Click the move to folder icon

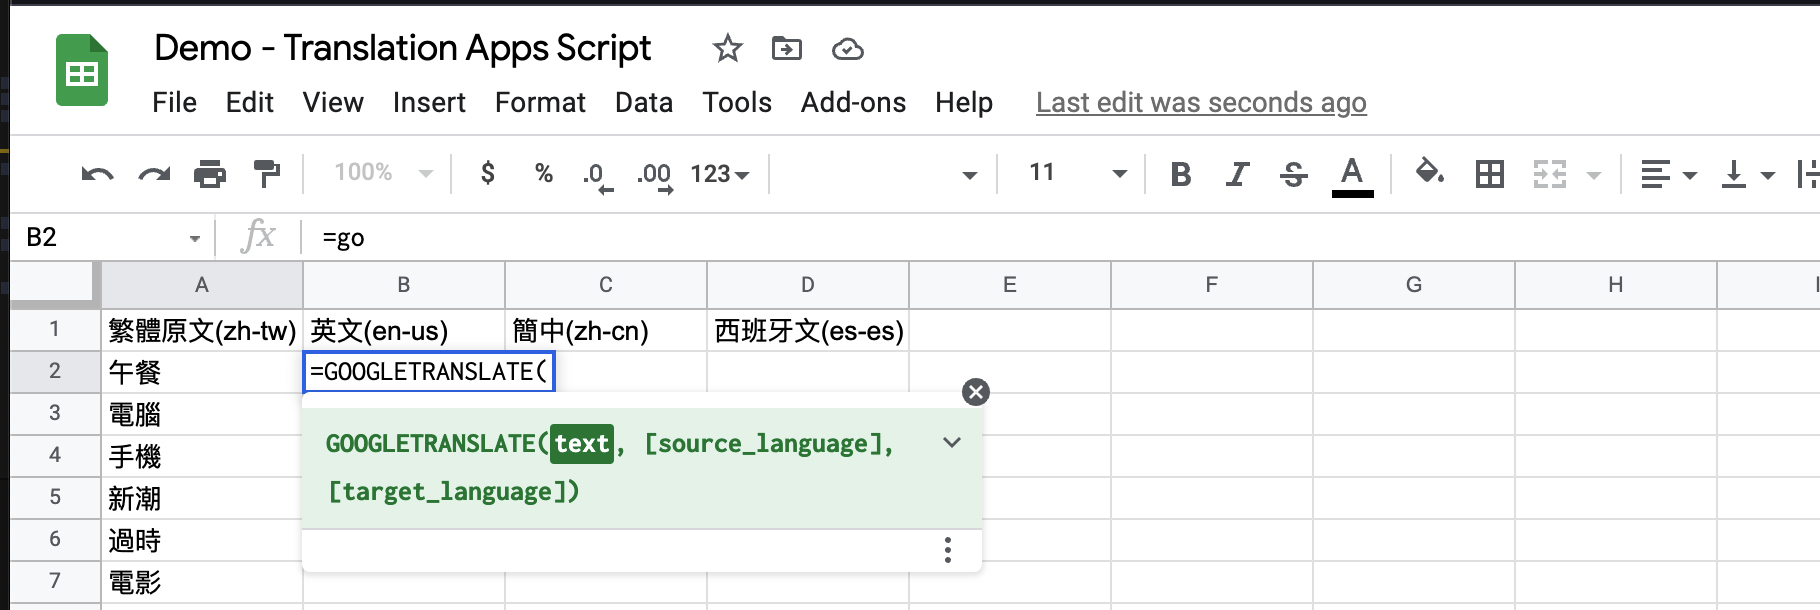(787, 48)
